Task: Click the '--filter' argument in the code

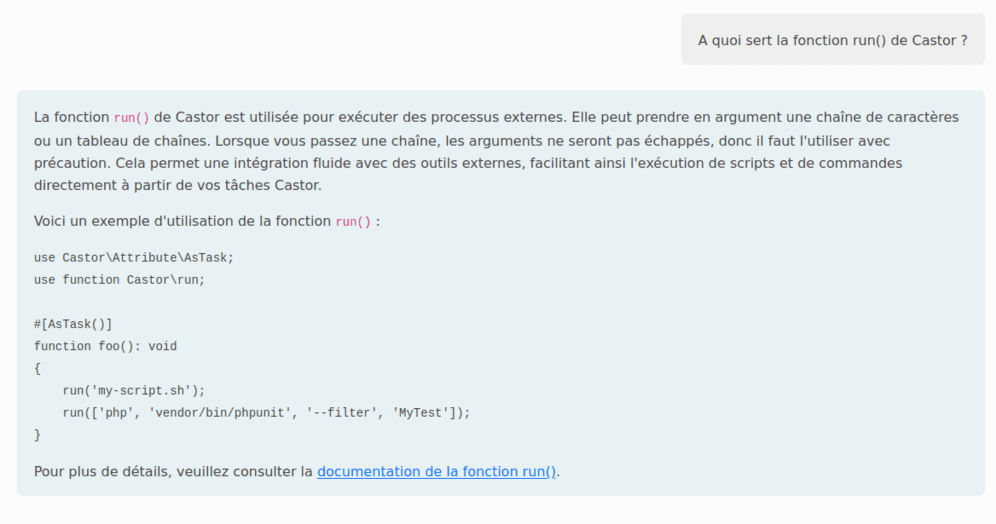Action: point(343,412)
